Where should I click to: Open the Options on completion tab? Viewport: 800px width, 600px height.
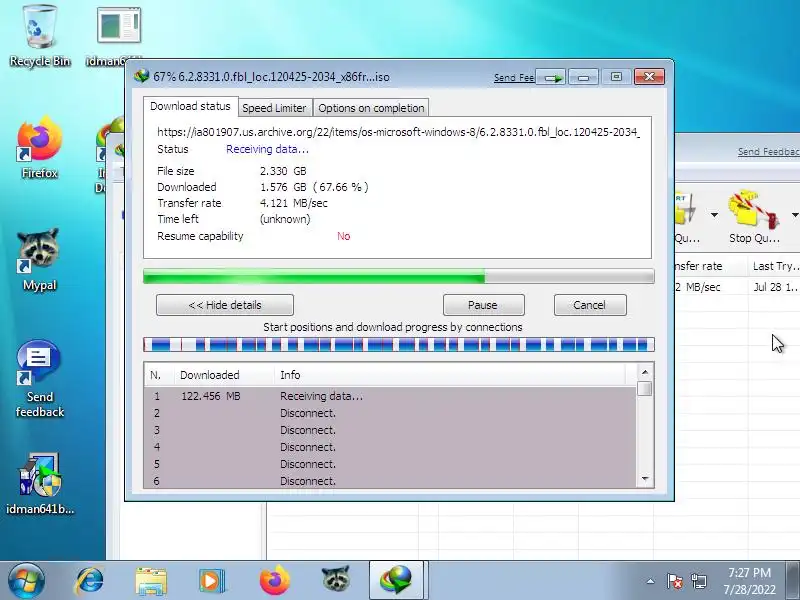371,108
